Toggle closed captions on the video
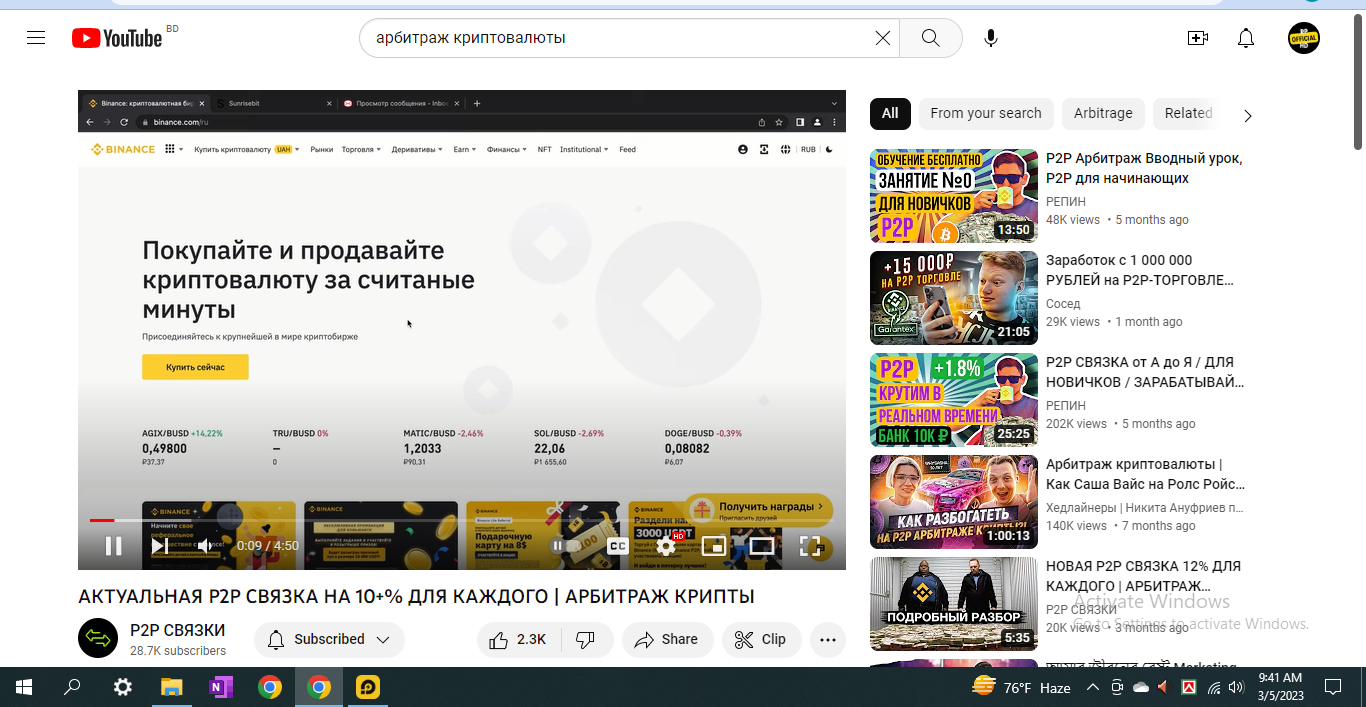The width and height of the screenshot is (1366, 707). pyautogui.click(x=618, y=546)
